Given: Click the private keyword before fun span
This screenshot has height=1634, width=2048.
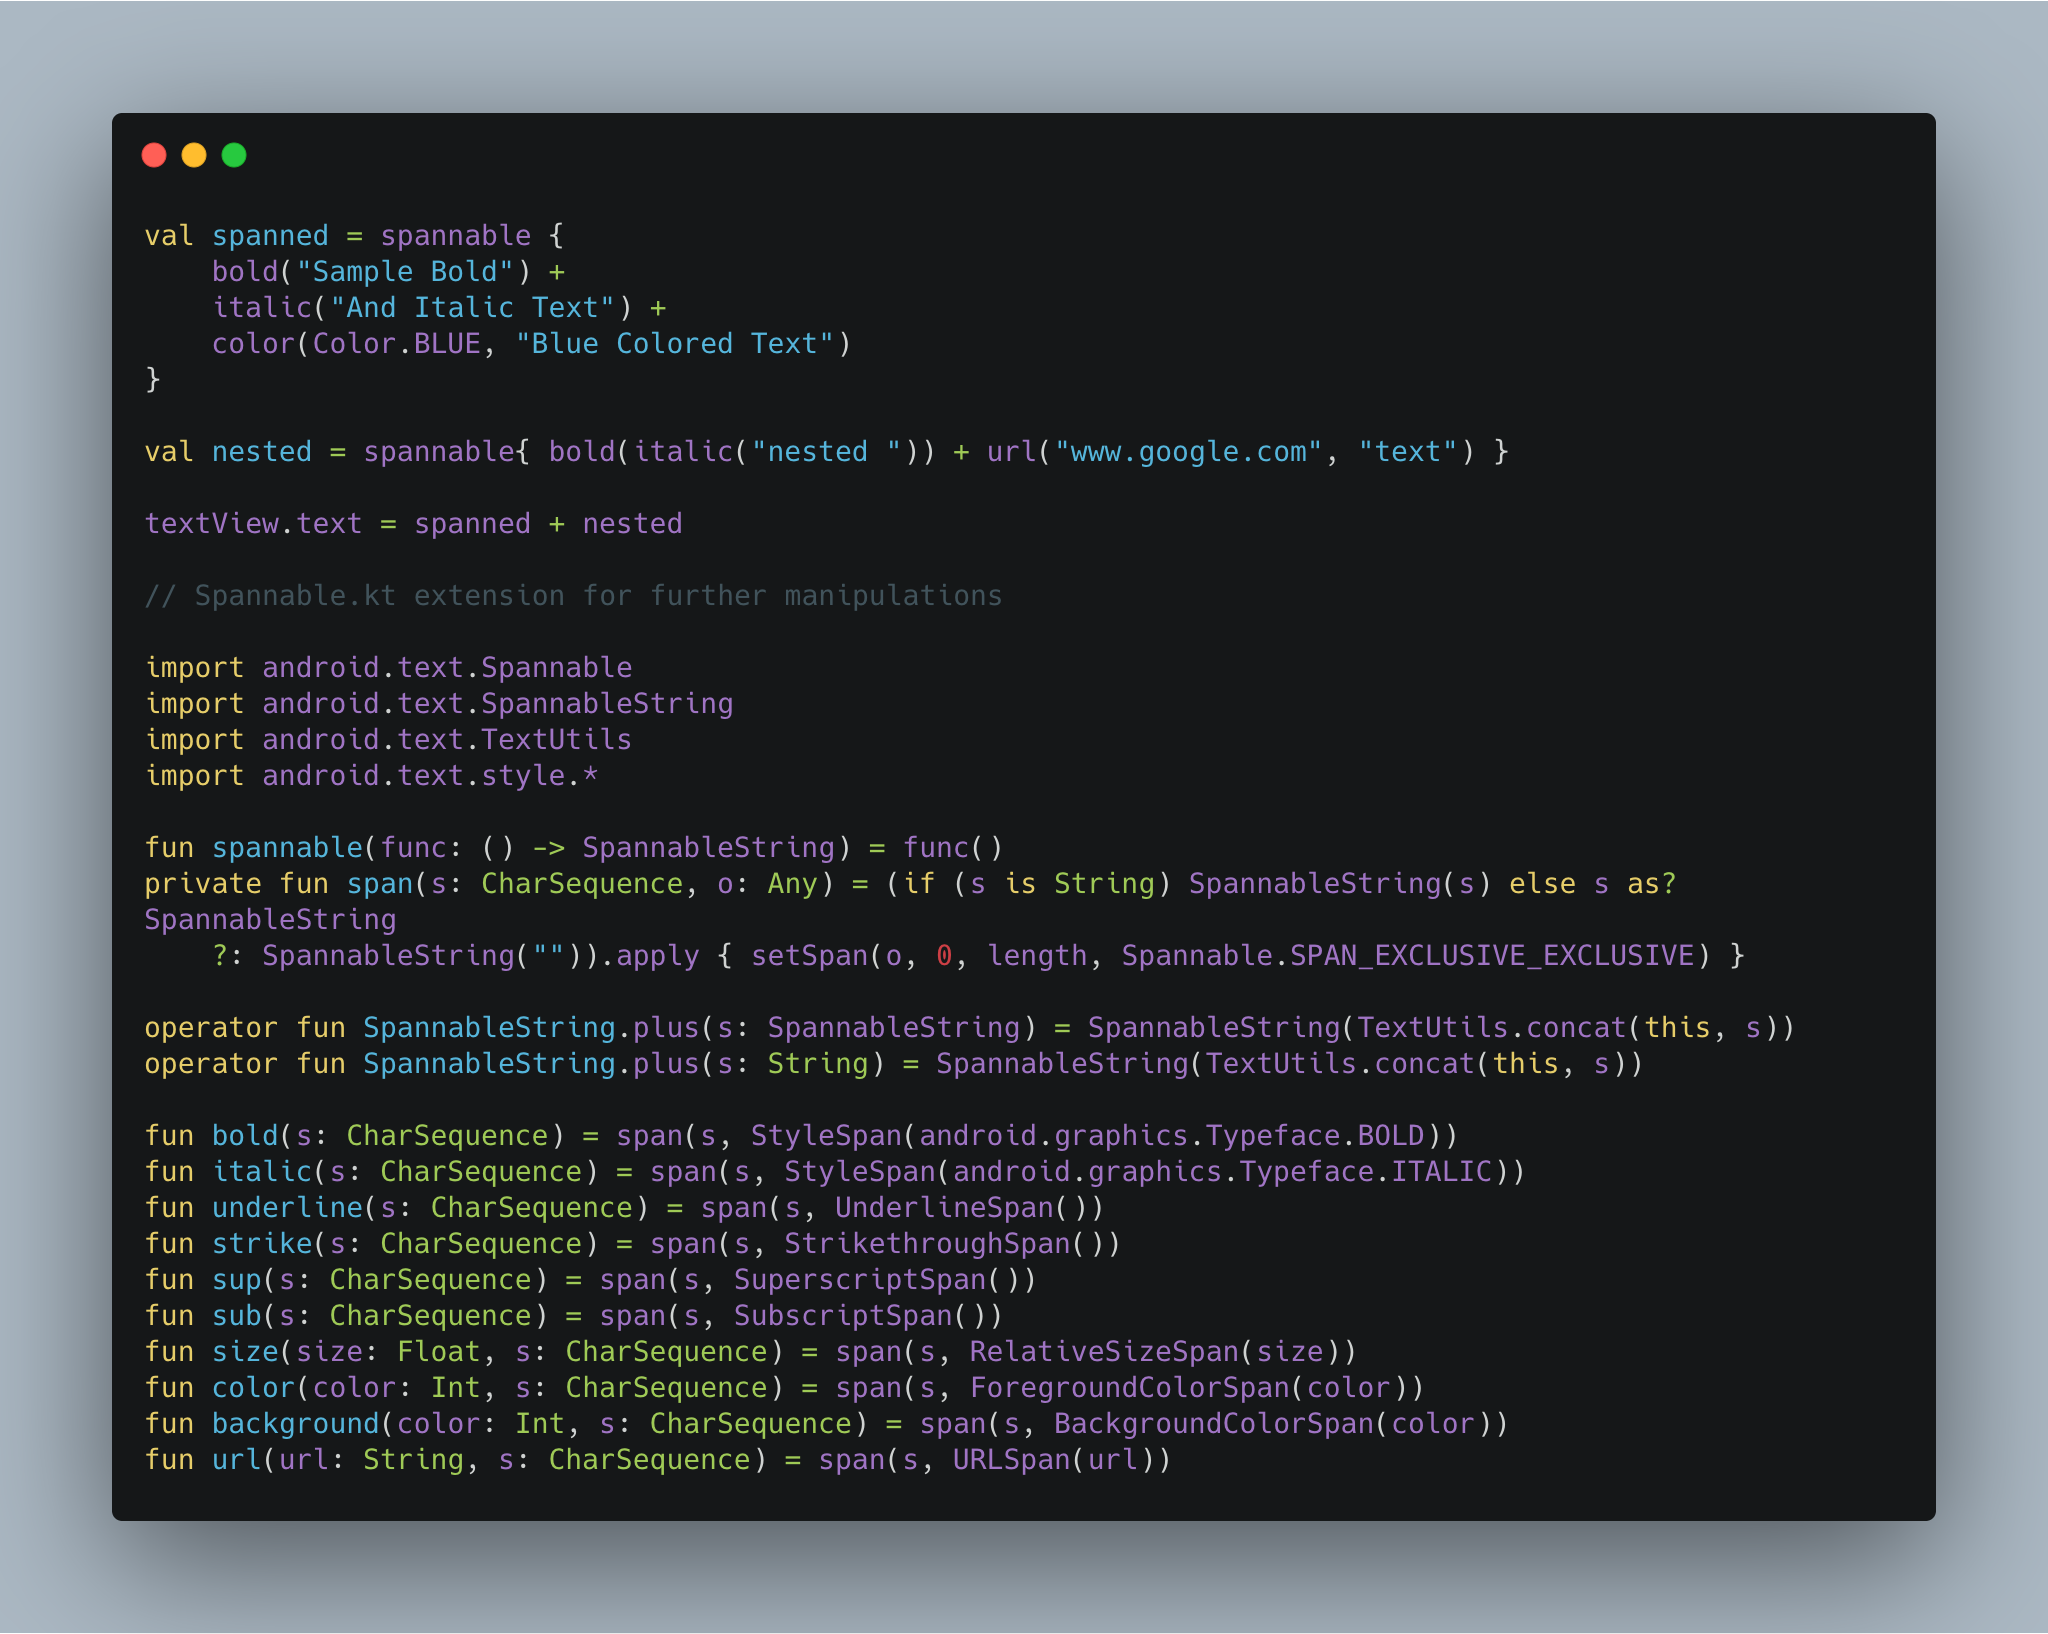Looking at the screenshot, I should (x=203, y=884).
